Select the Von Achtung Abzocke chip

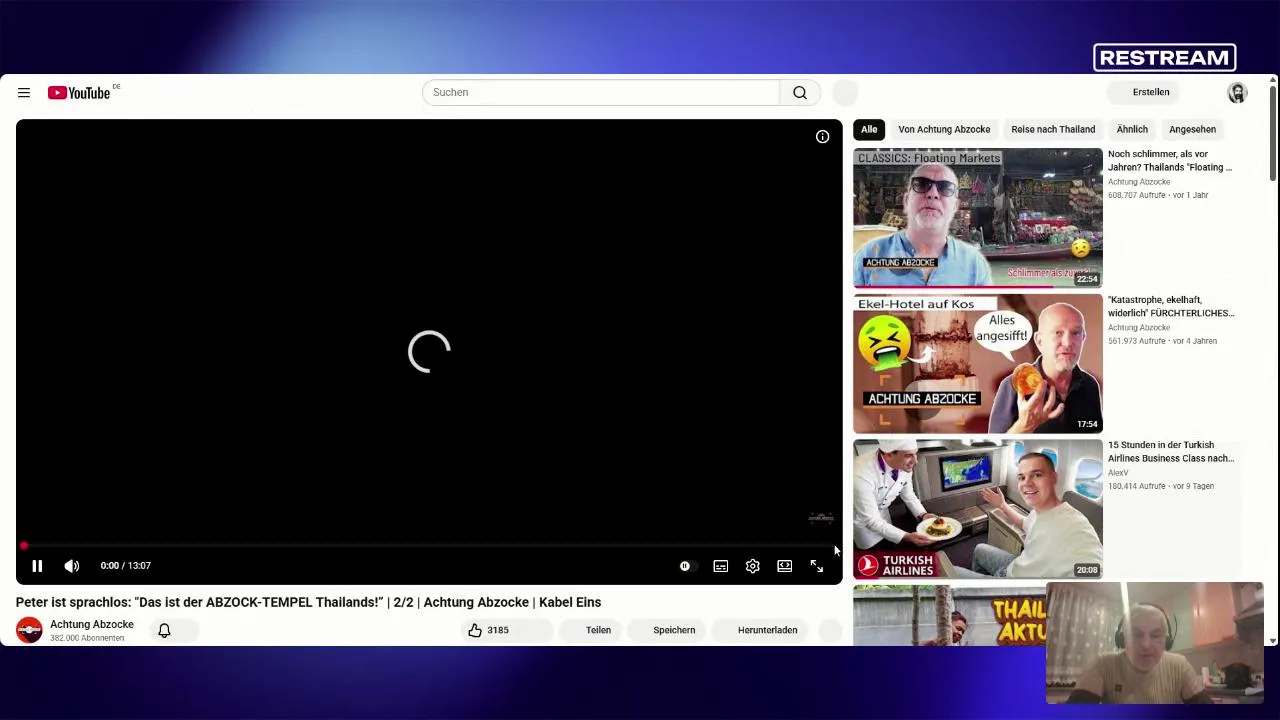click(x=944, y=129)
